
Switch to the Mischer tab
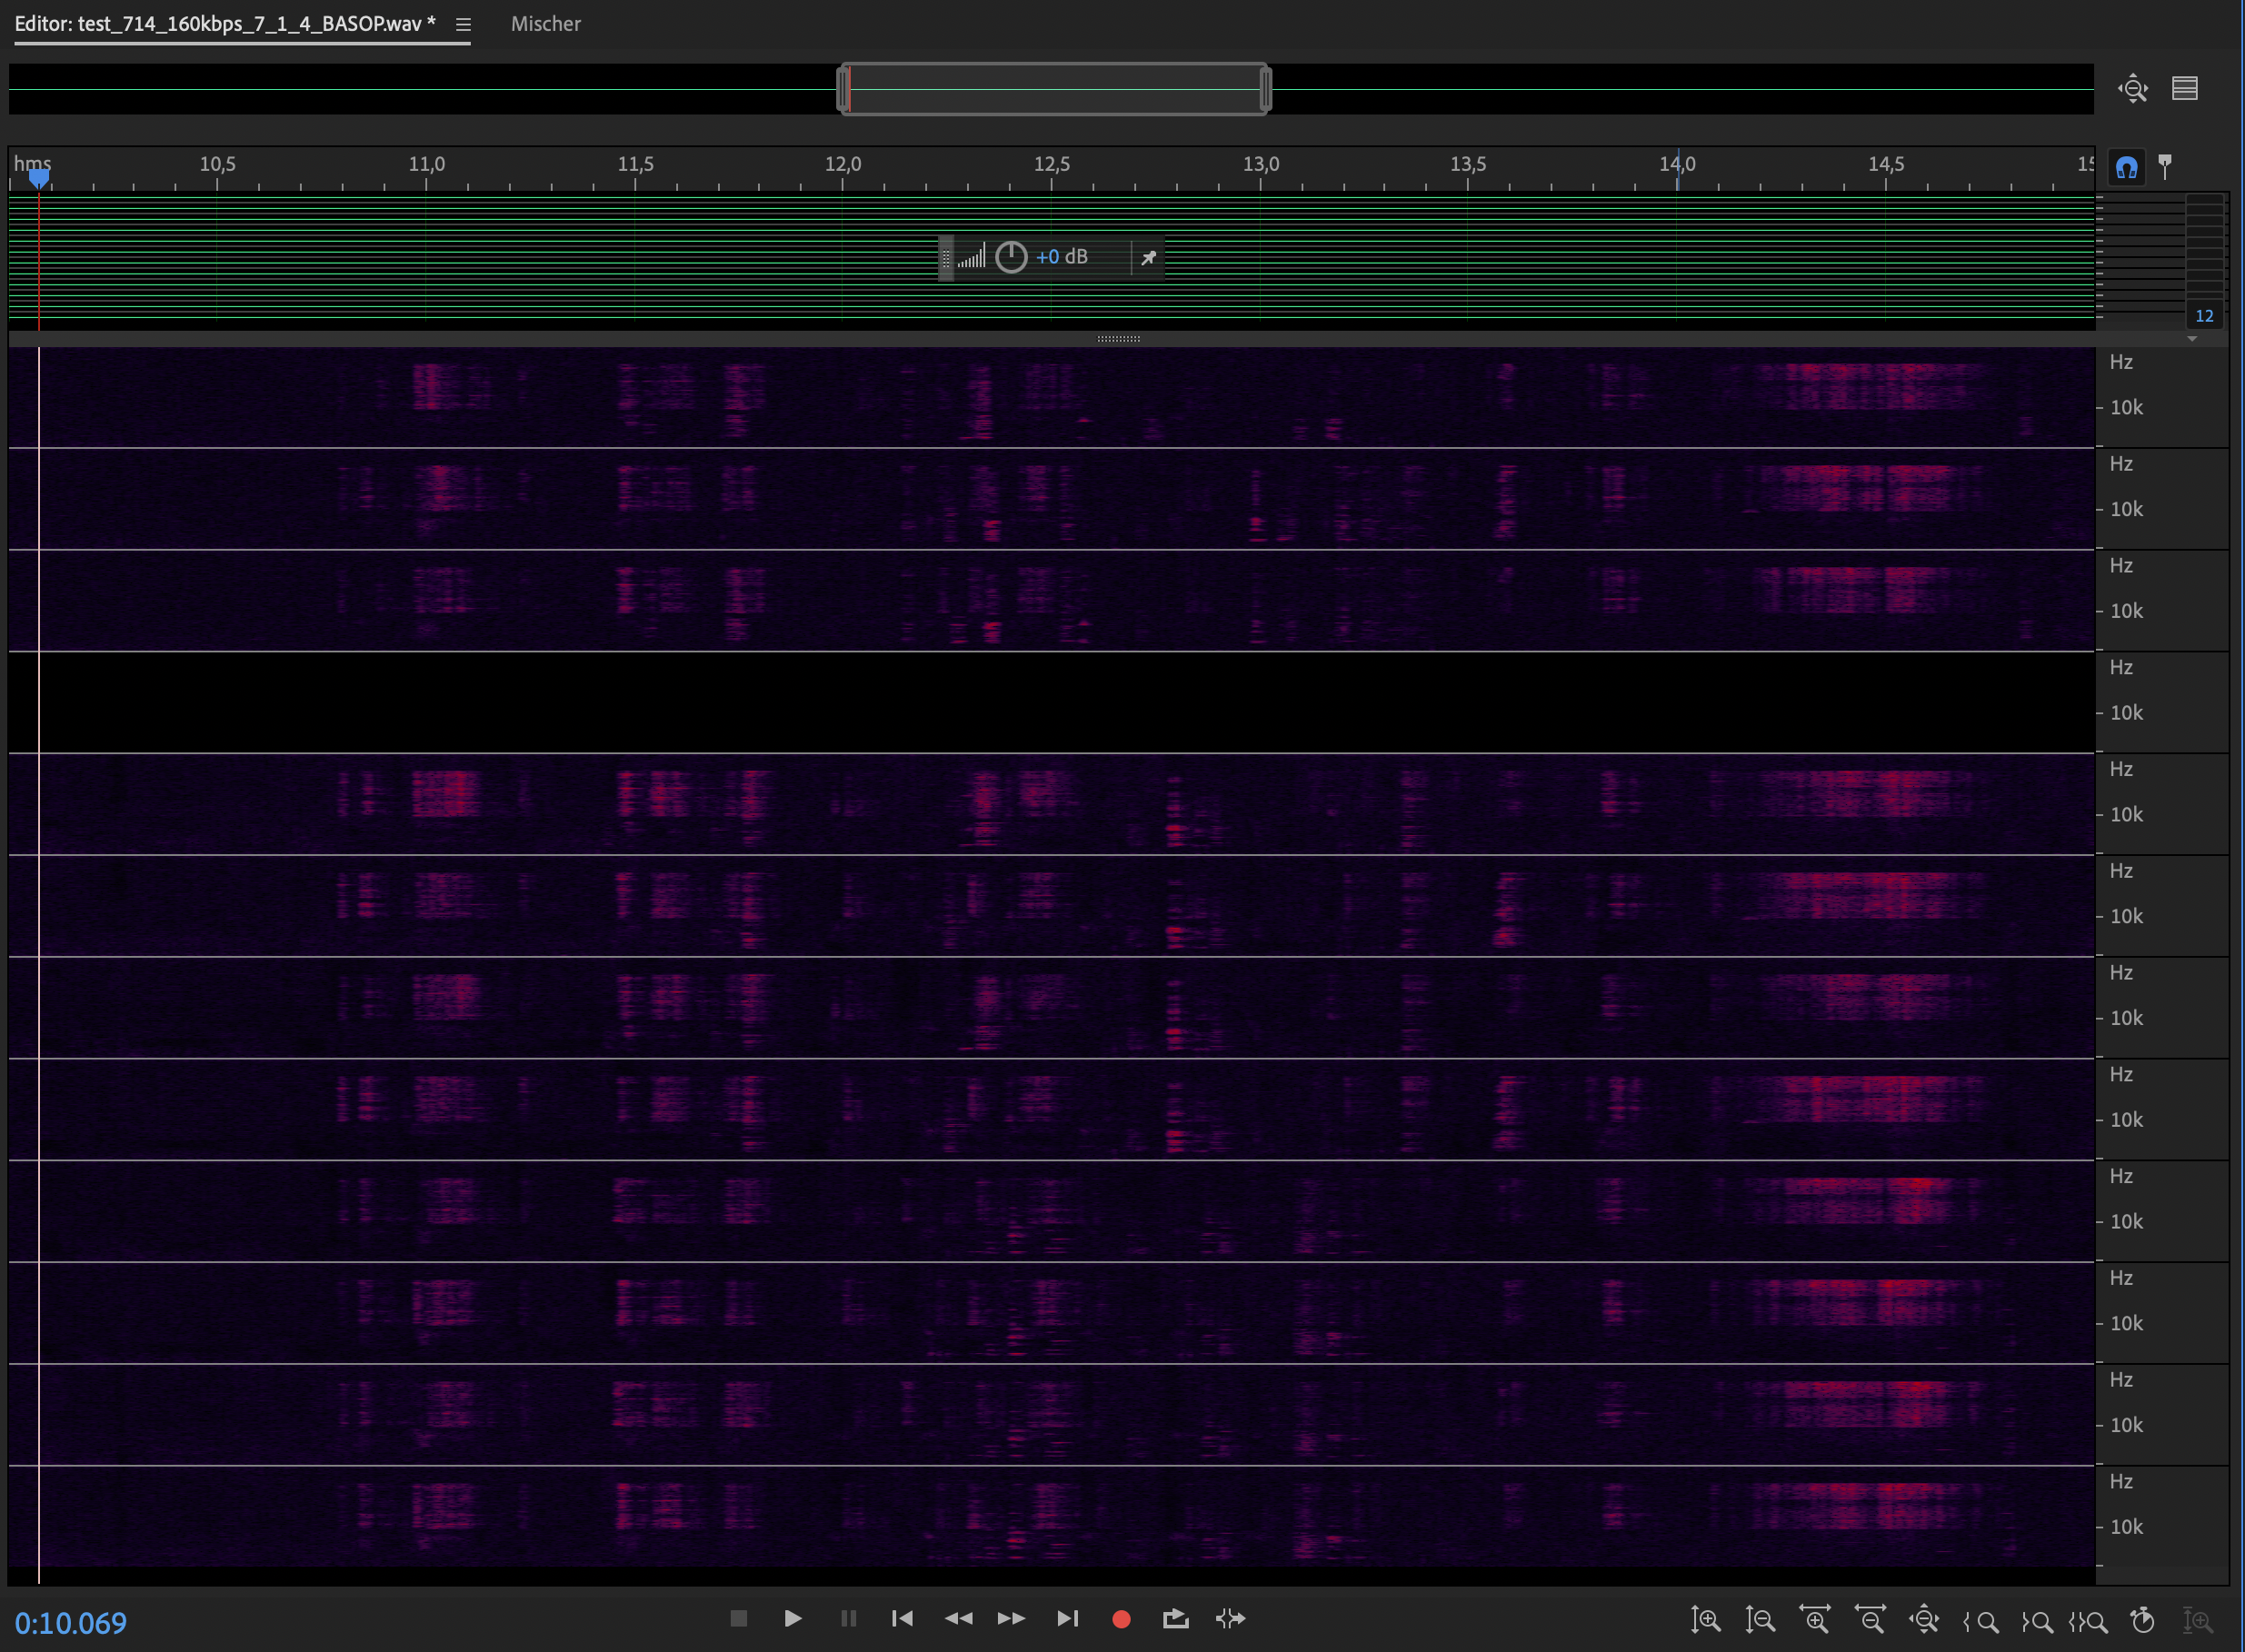[x=545, y=24]
